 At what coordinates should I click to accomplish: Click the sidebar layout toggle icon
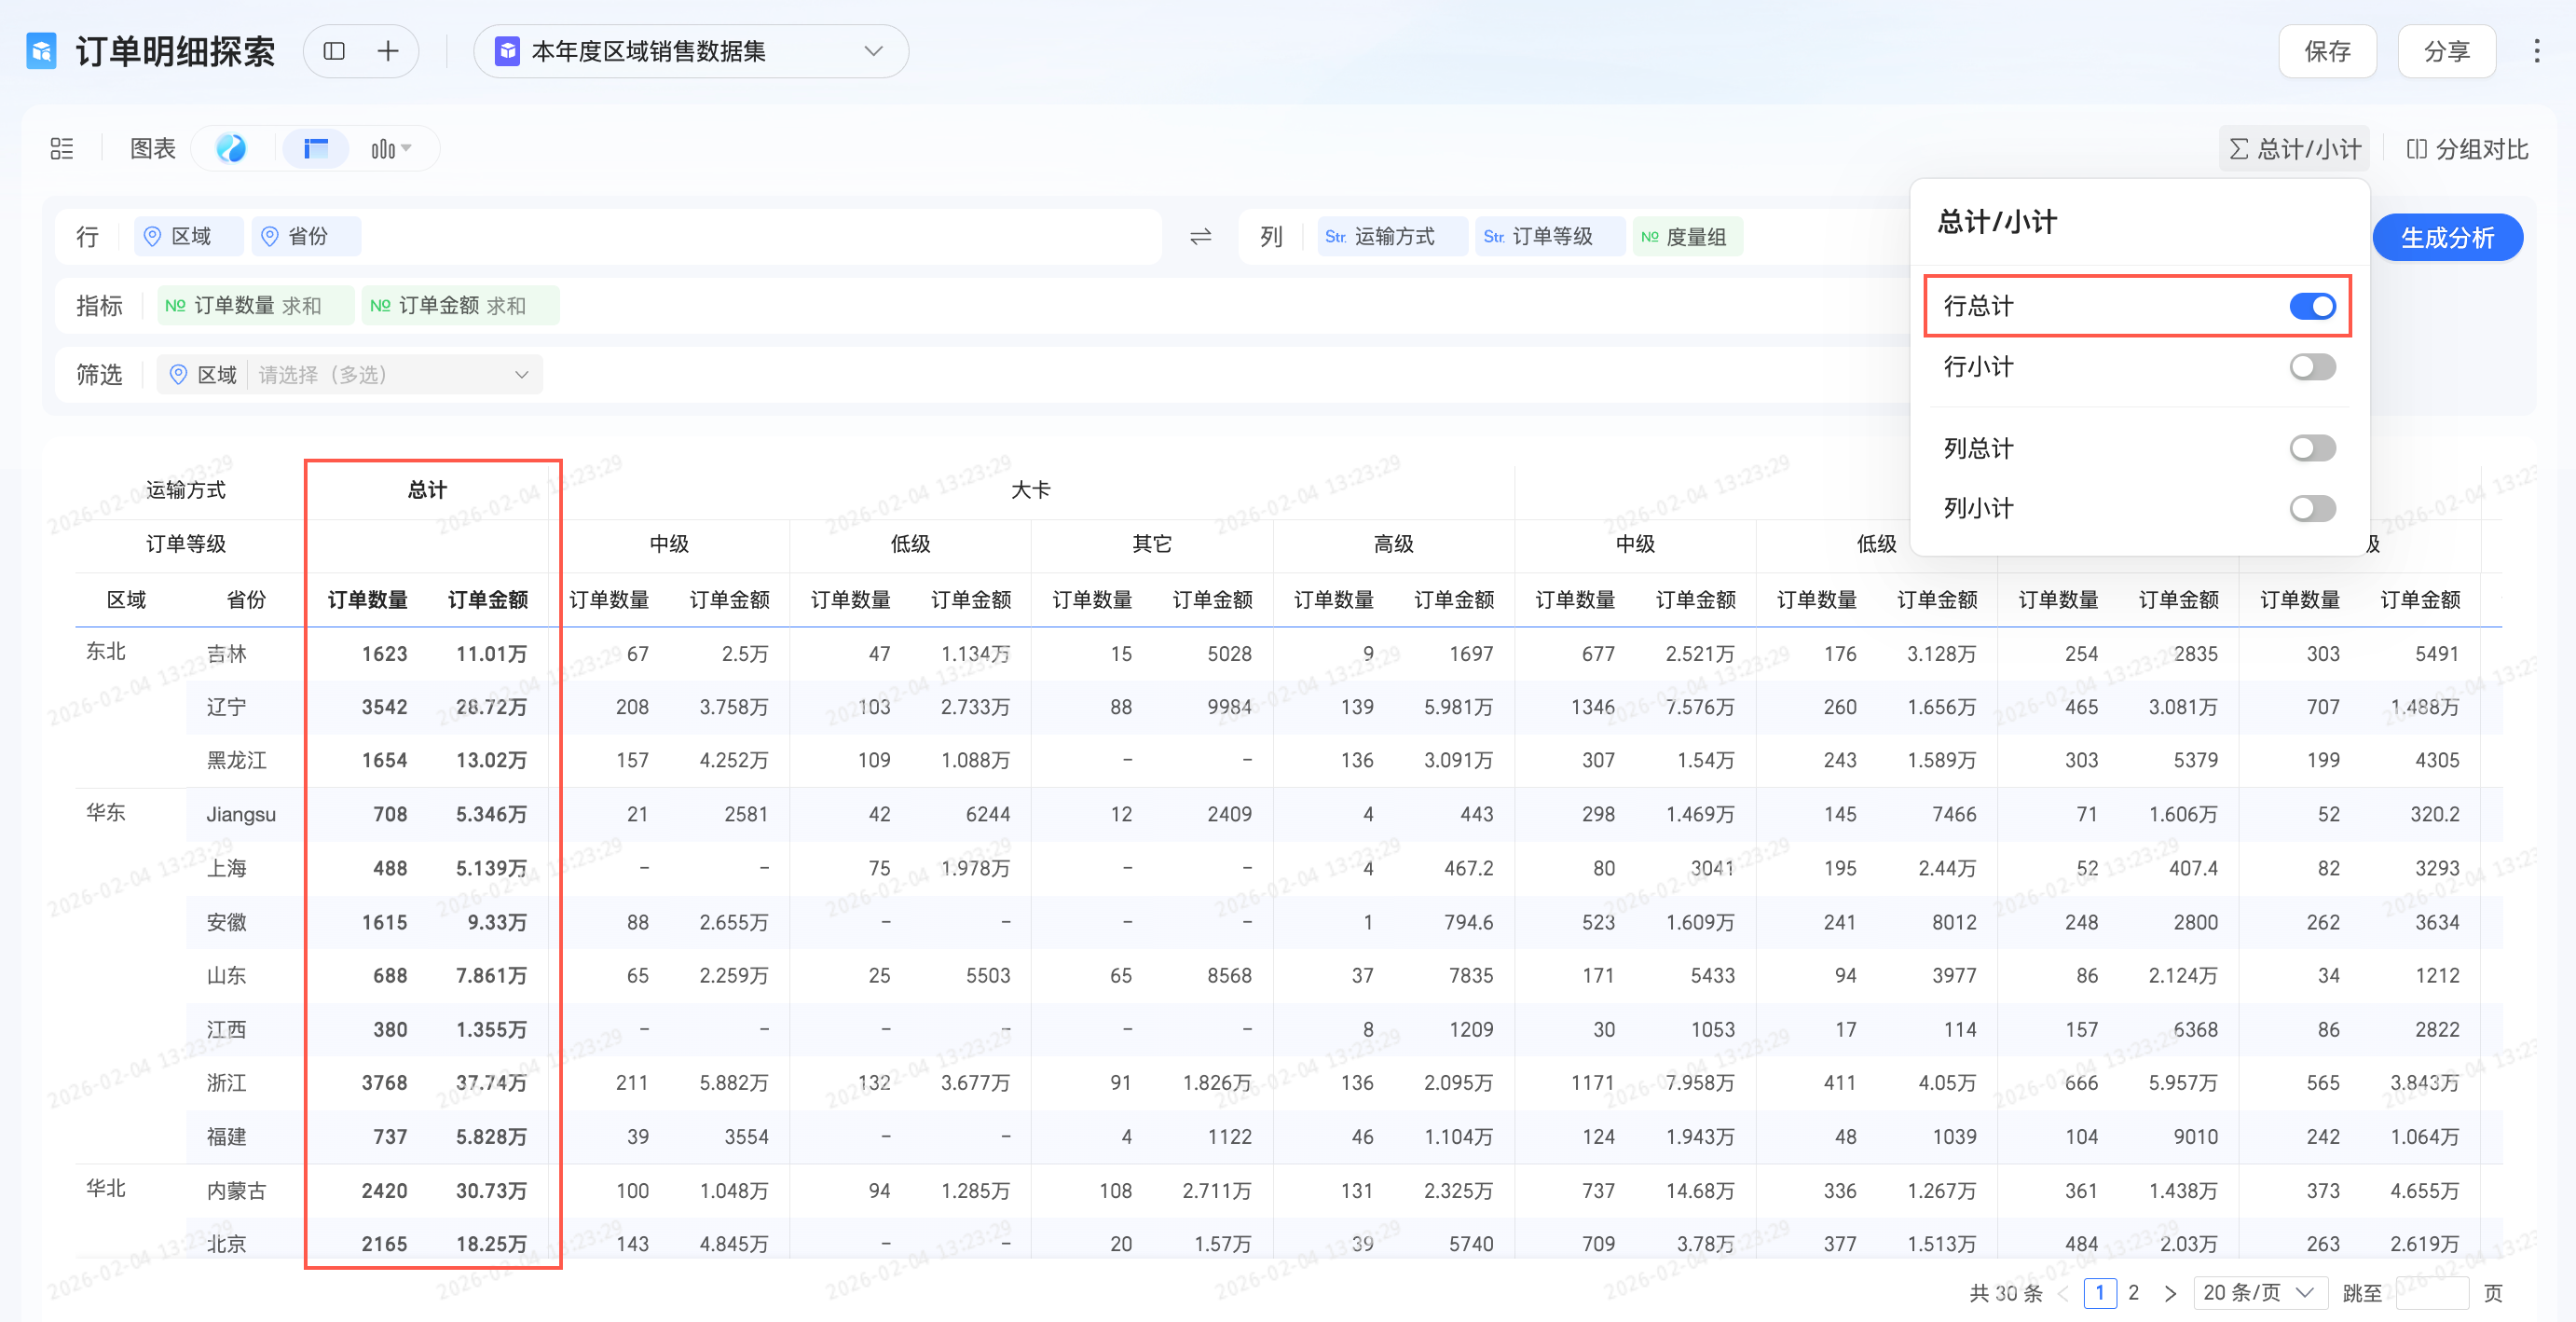[x=334, y=51]
